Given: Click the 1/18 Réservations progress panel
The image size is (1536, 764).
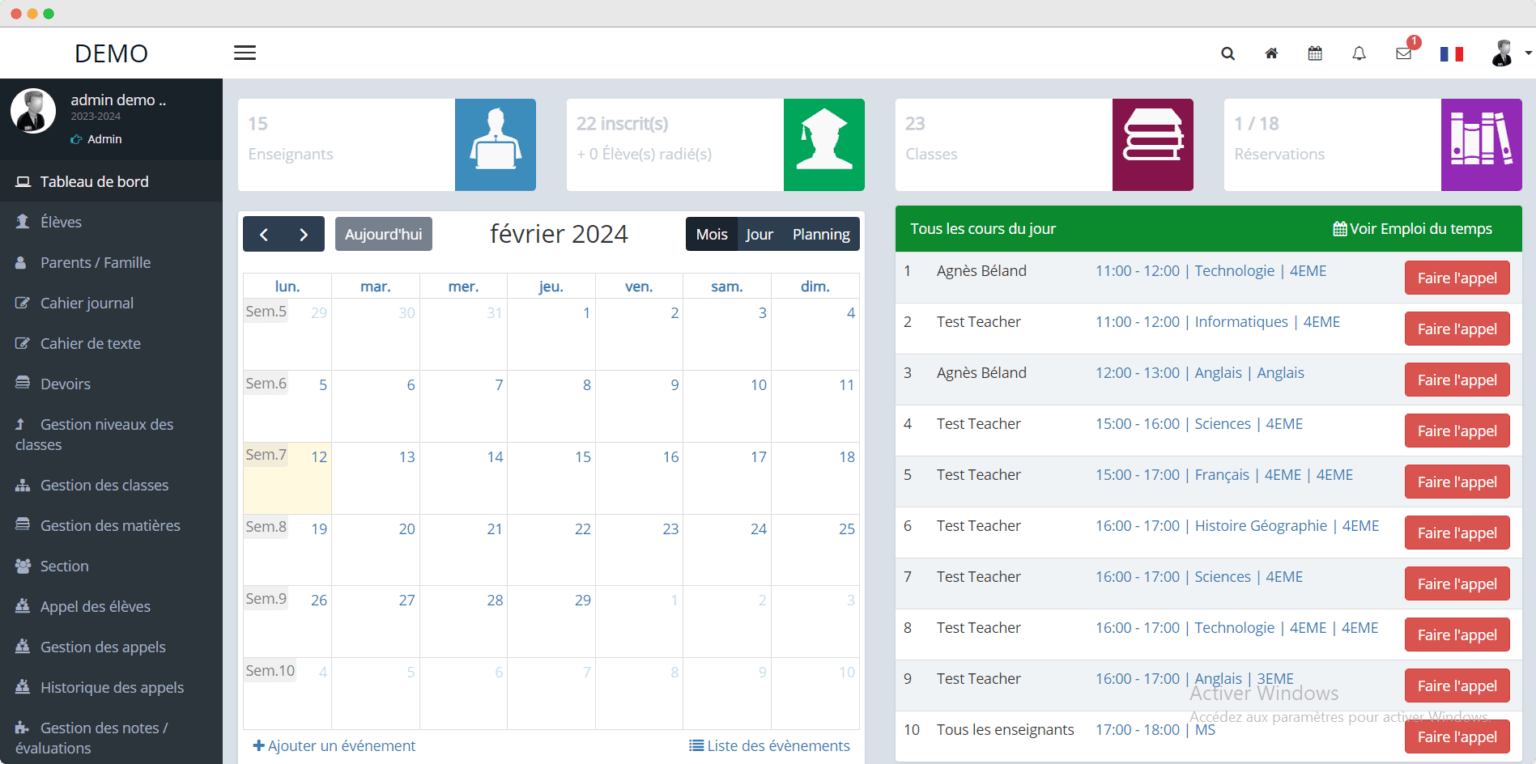Looking at the screenshot, I should pyautogui.click(x=1330, y=144).
